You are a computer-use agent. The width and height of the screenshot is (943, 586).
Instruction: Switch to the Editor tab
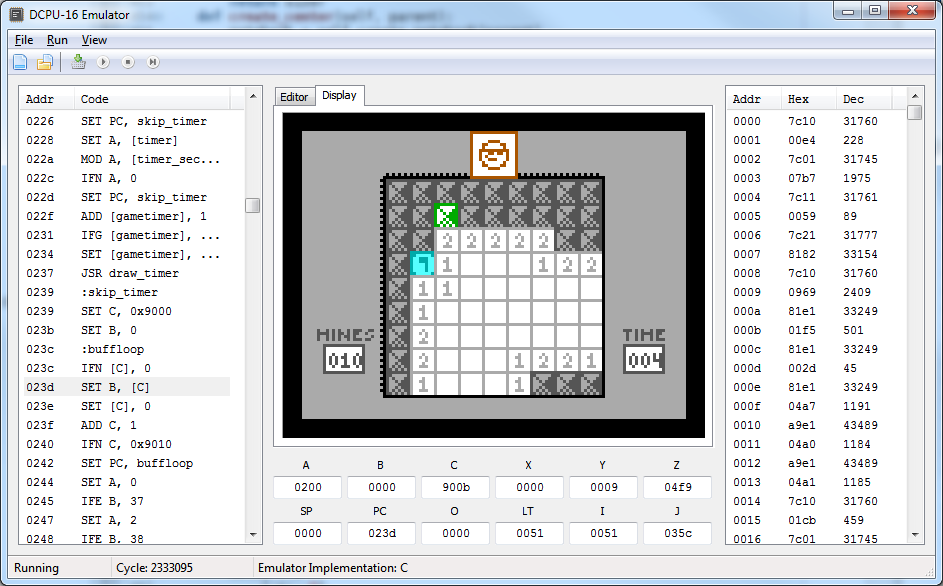pyautogui.click(x=294, y=97)
